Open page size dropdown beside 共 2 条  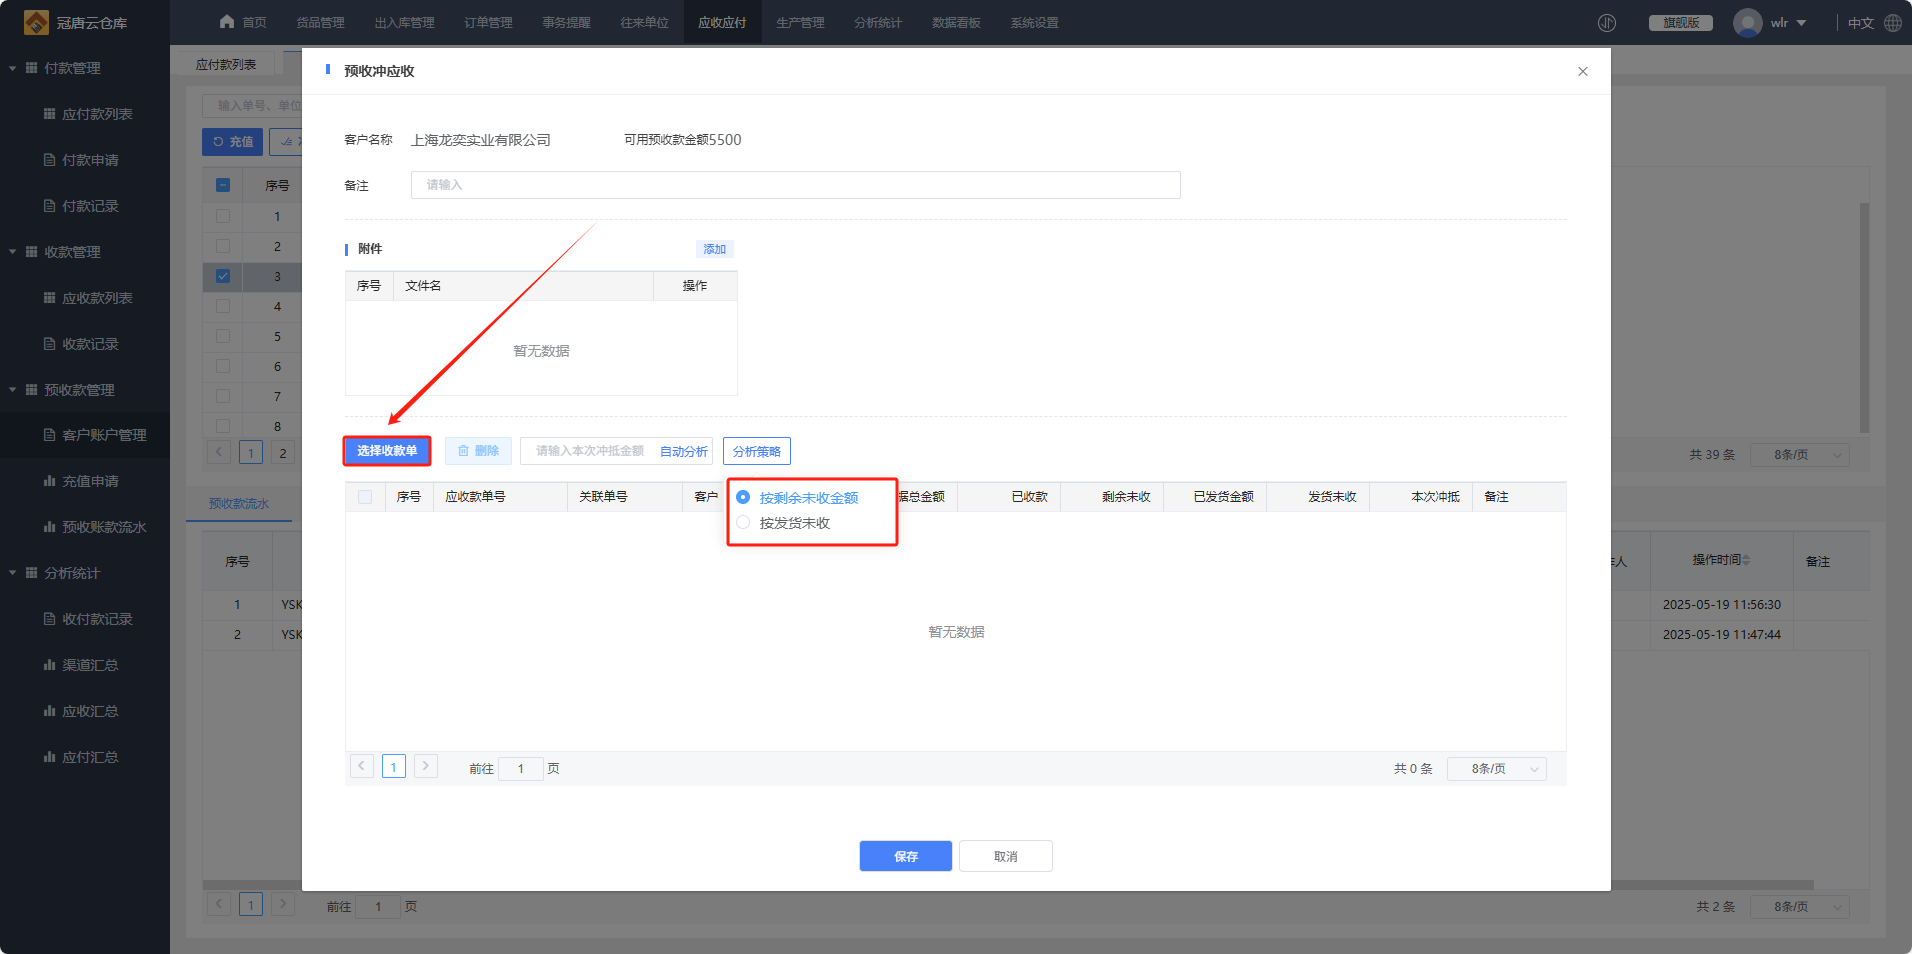coord(1800,907)
